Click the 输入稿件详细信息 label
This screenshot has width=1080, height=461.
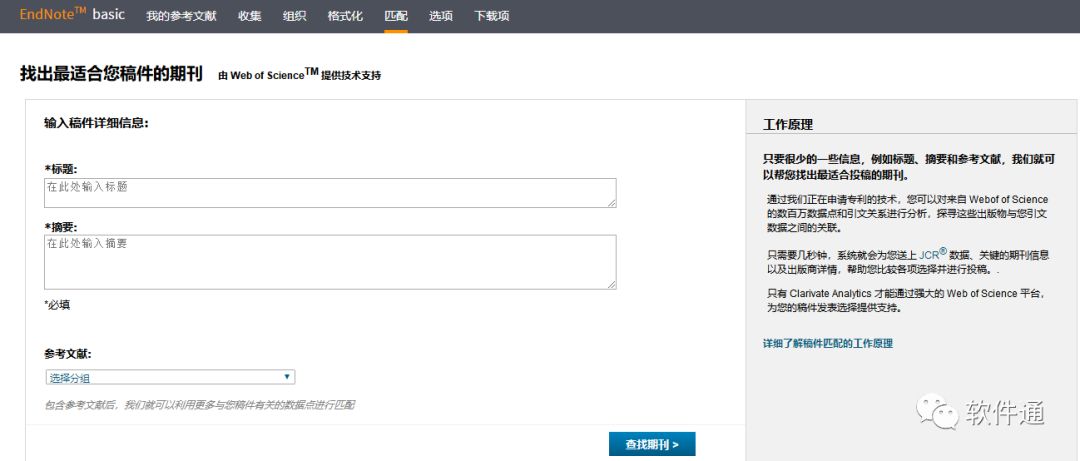pyautogui.click(x=96, y=123)
